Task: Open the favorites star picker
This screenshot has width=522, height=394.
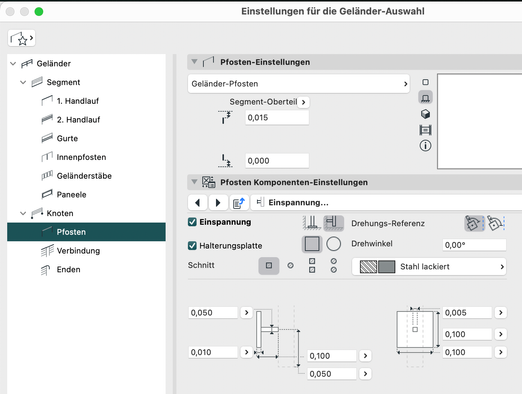Action: [21, 38]
